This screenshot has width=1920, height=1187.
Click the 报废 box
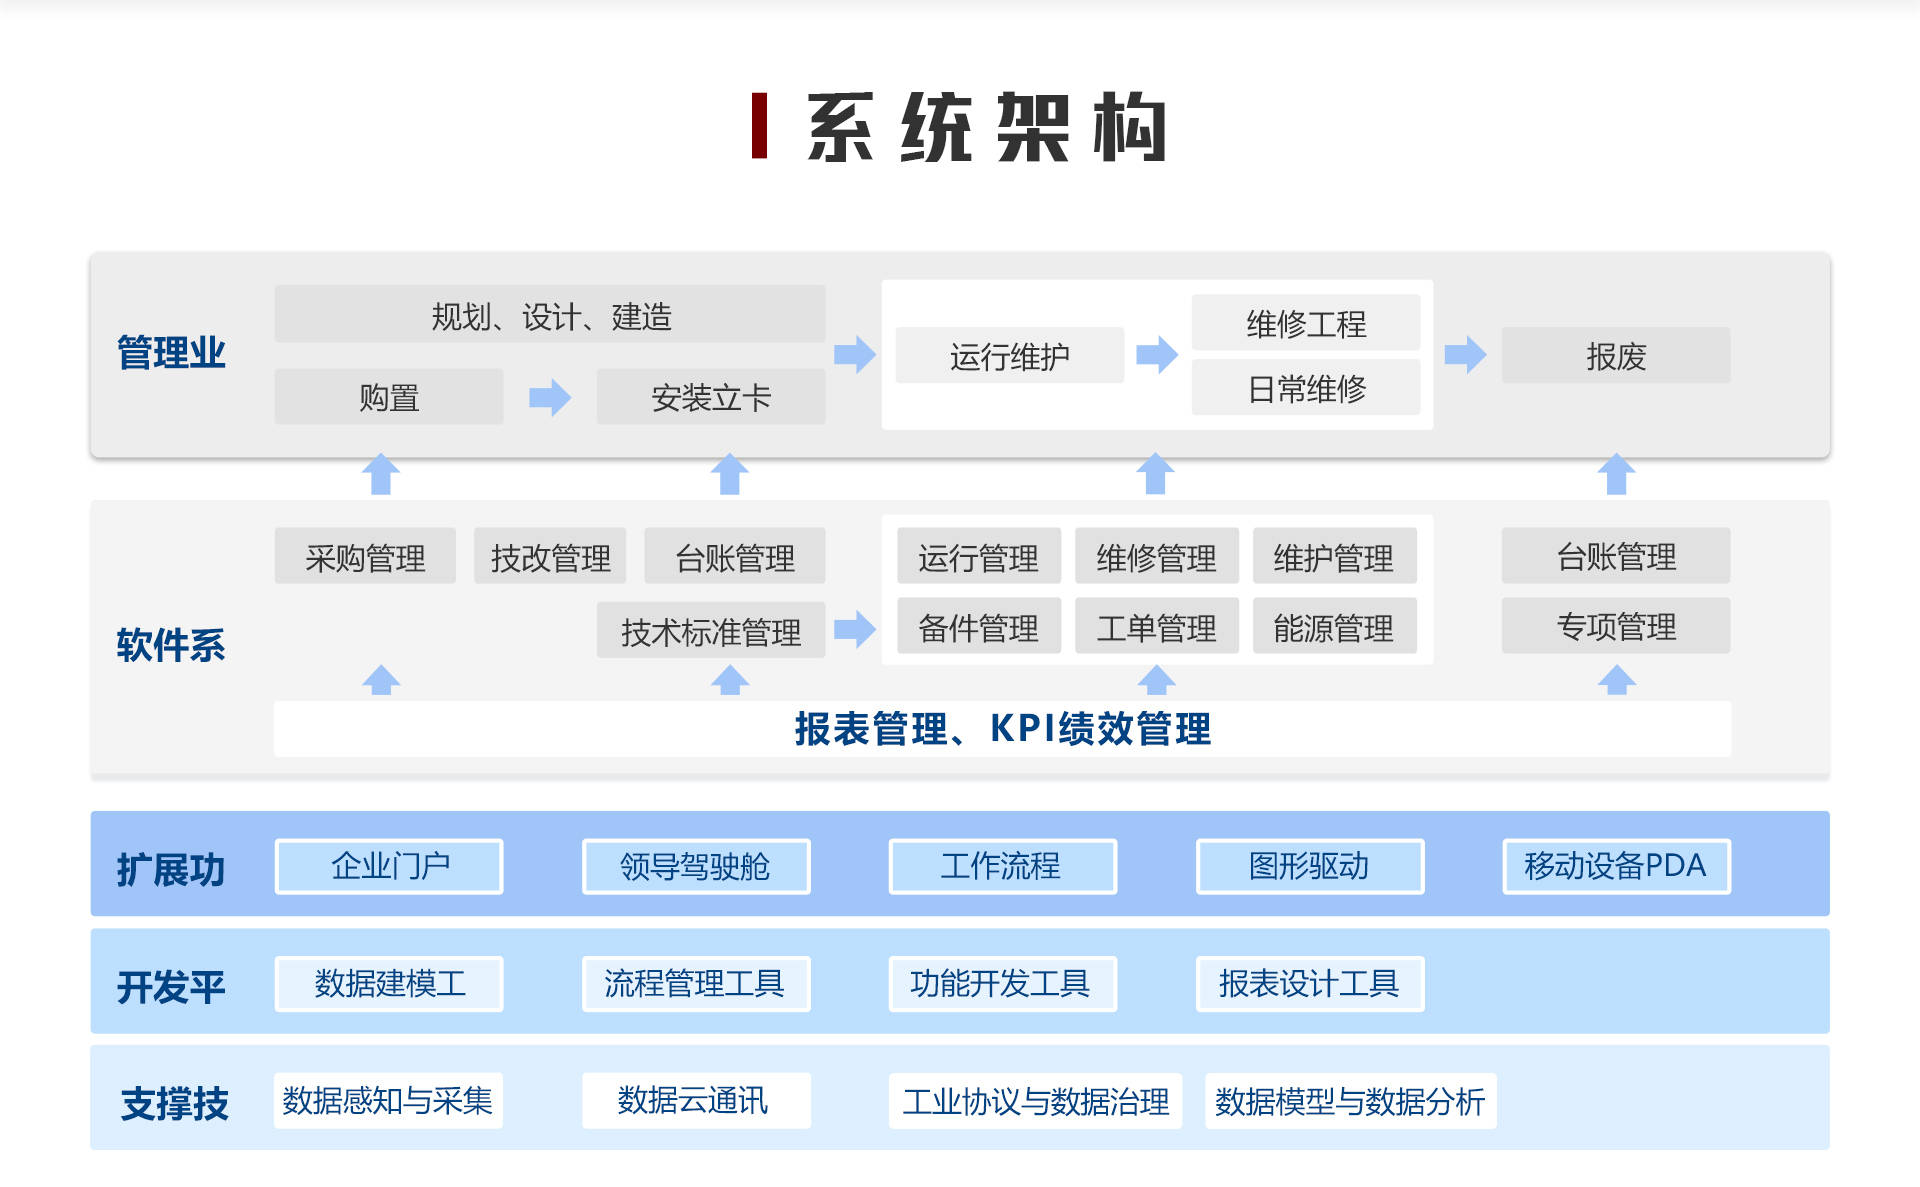pyautogui.click(x=1616, y=355)
